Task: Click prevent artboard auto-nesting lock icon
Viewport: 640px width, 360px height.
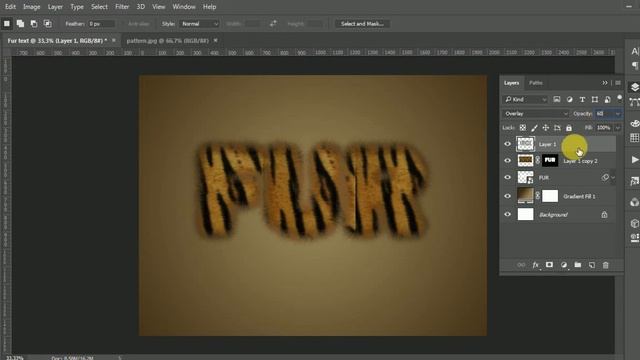Action: 557,128
